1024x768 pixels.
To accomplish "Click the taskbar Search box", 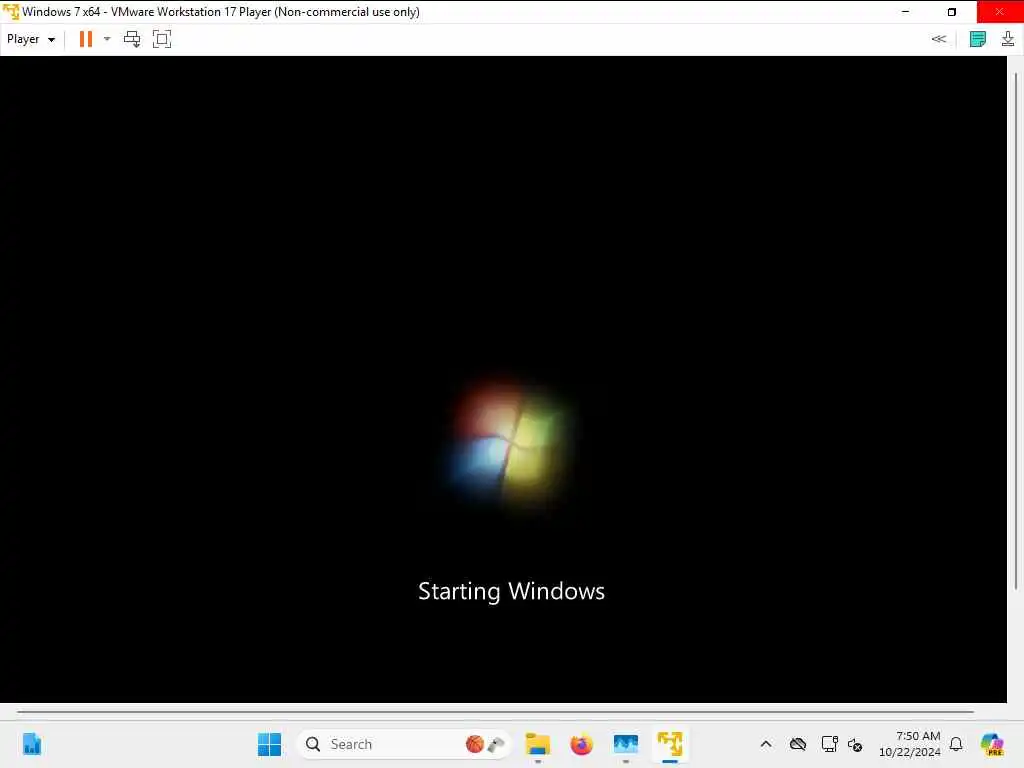I will tap(403, 744).
